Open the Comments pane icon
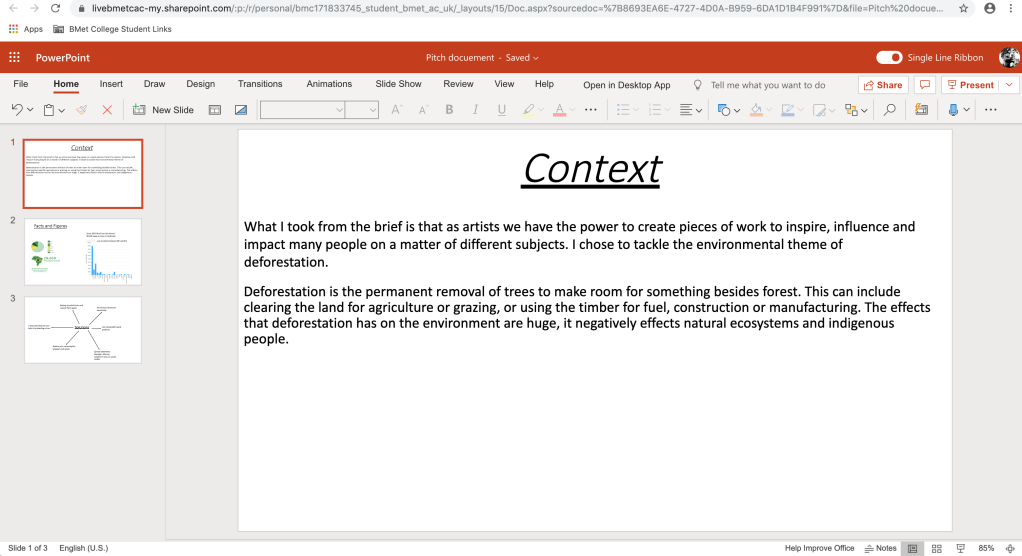 925,85
